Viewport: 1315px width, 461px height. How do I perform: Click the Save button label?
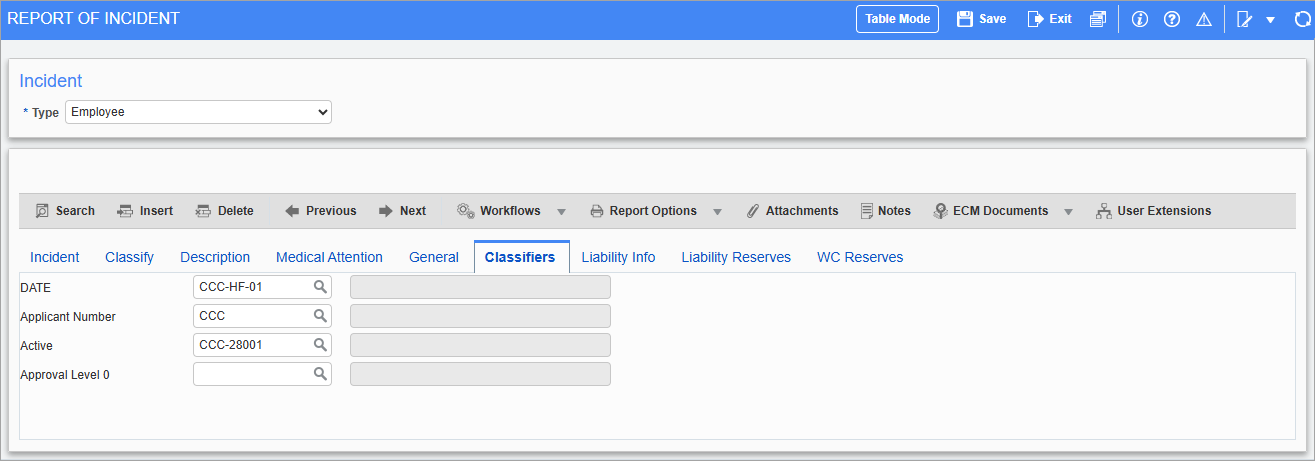(992, 19)
